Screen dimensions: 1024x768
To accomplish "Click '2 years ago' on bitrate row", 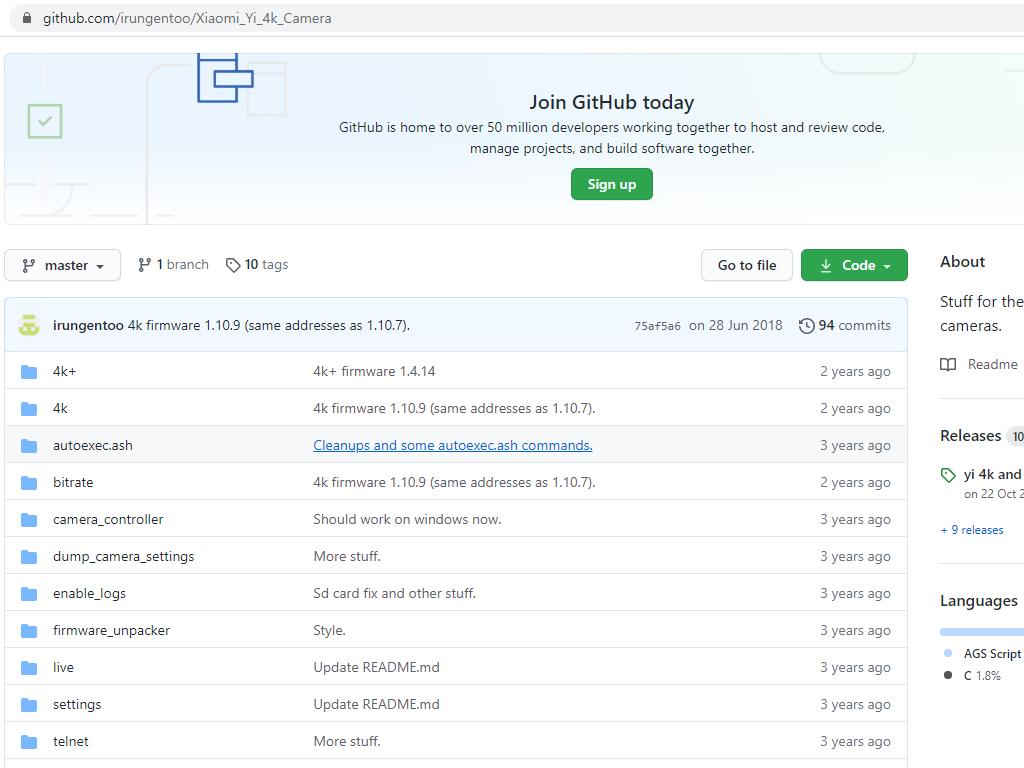I will [x=856, y=483].
